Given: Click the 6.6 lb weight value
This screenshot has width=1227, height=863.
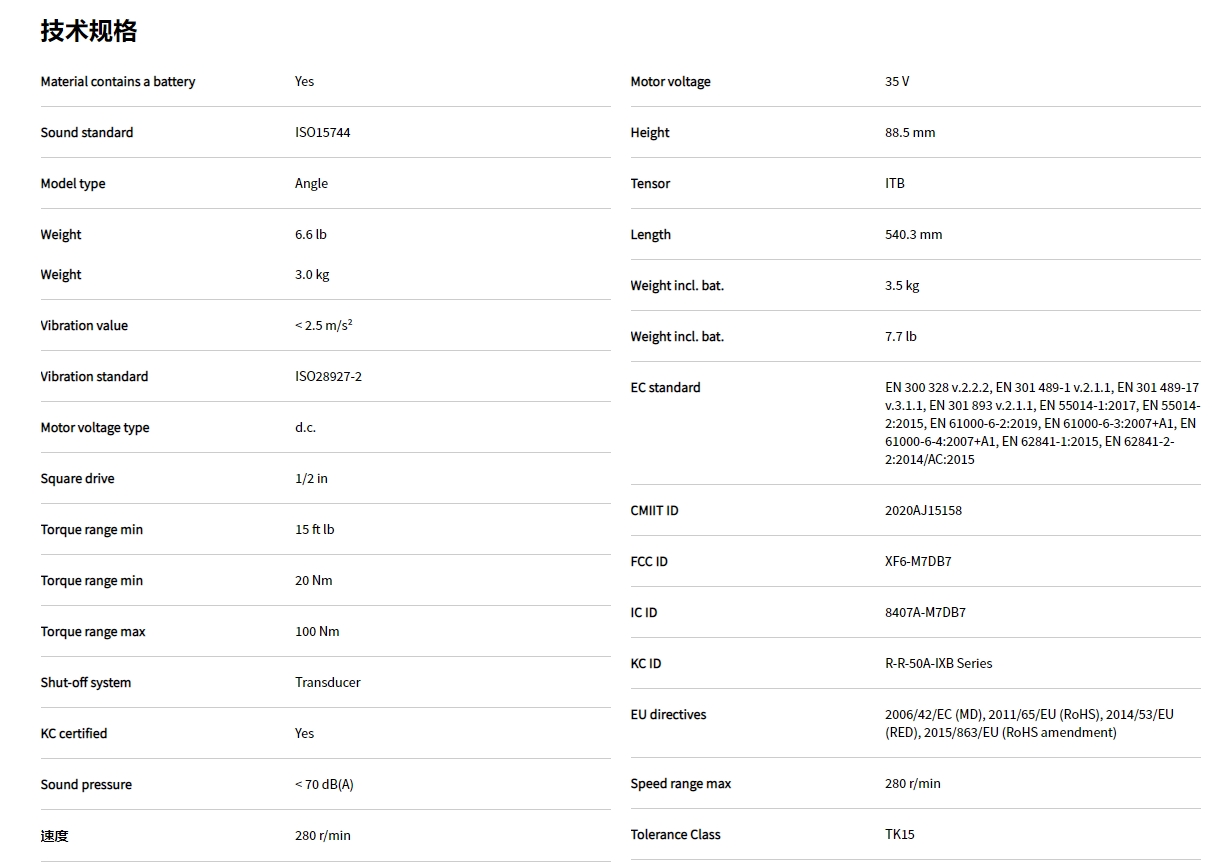Looking at the screenshot, I should click(310, 235).
